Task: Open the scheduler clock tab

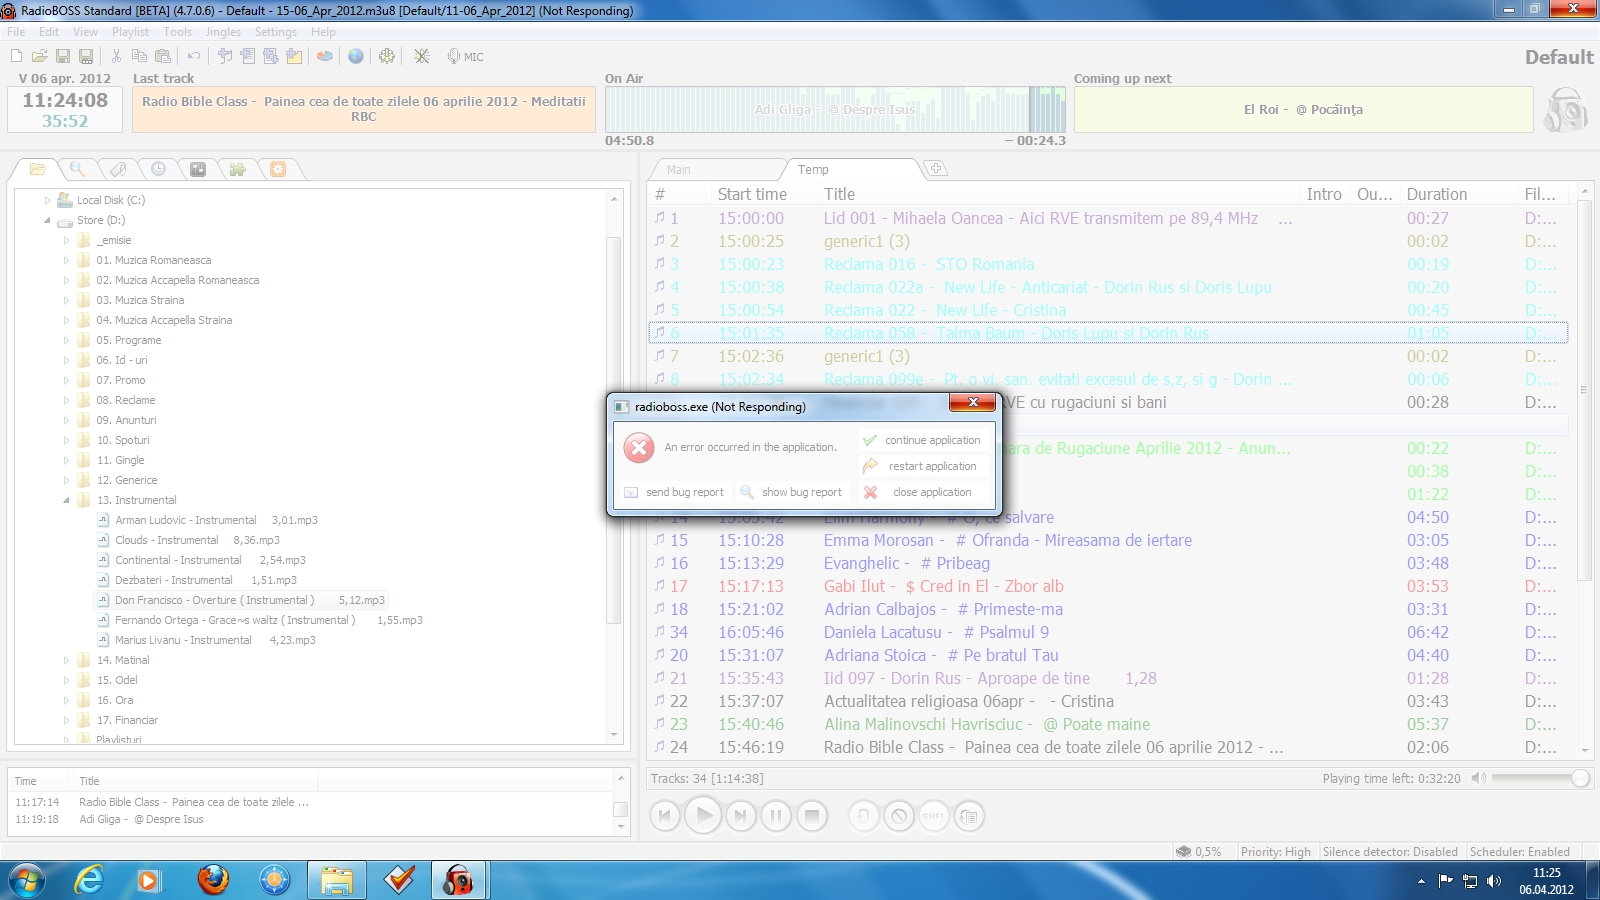Action: tap(158, 169)
